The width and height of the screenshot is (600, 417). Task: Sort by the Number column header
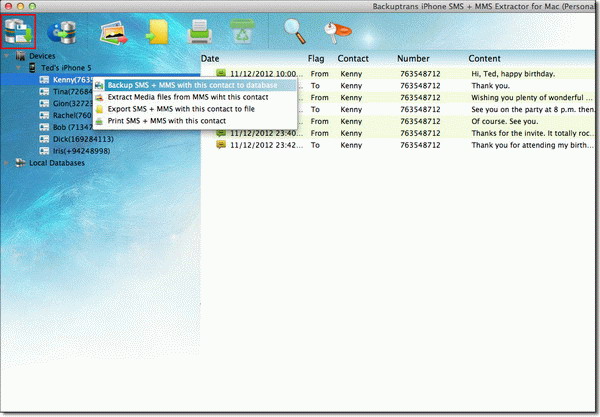413,59
